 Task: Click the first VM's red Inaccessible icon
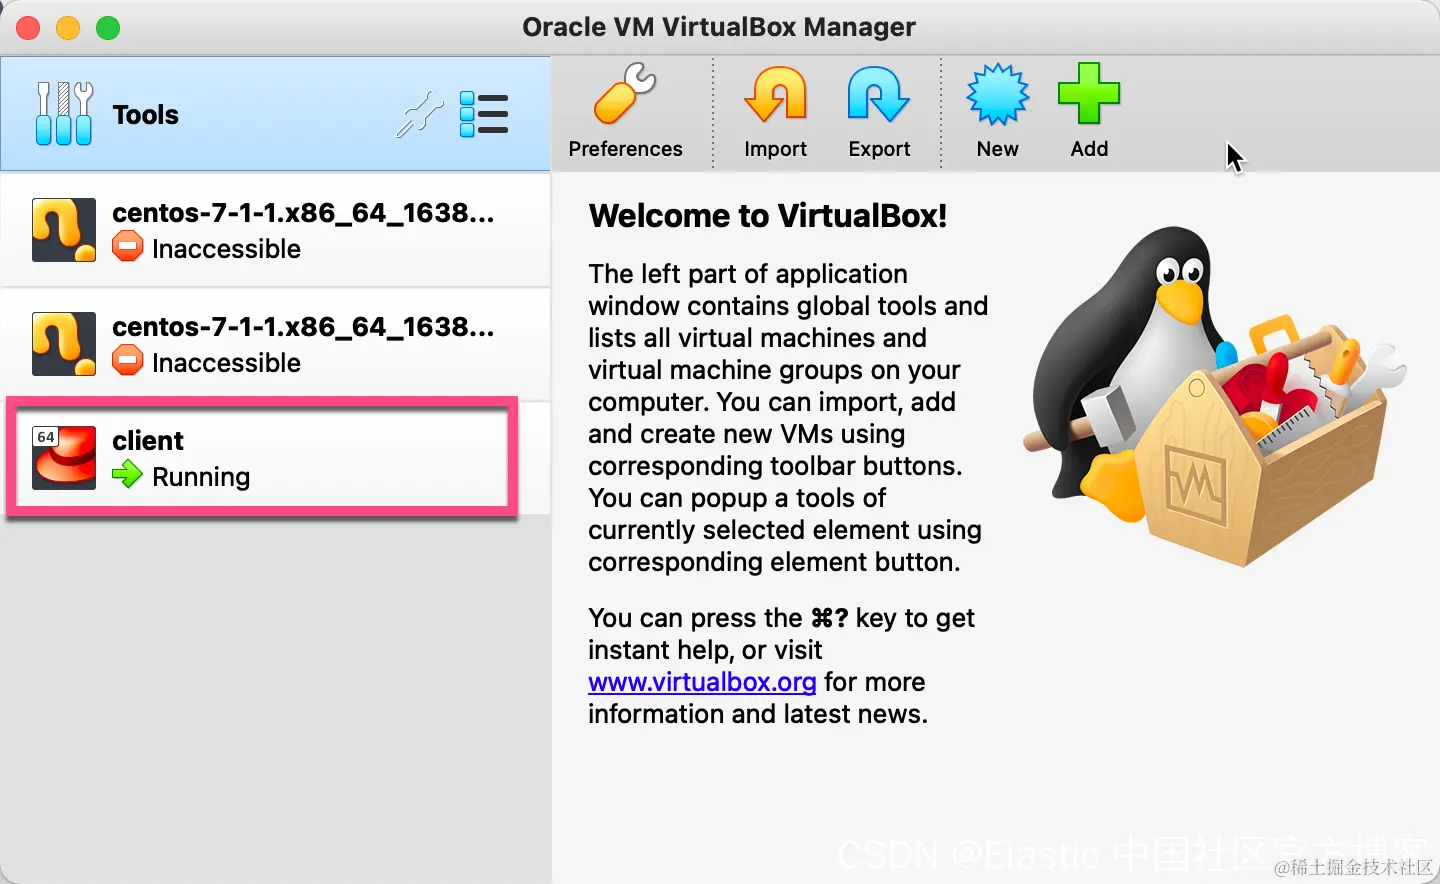pyautogui.click(x=127, y=246)
